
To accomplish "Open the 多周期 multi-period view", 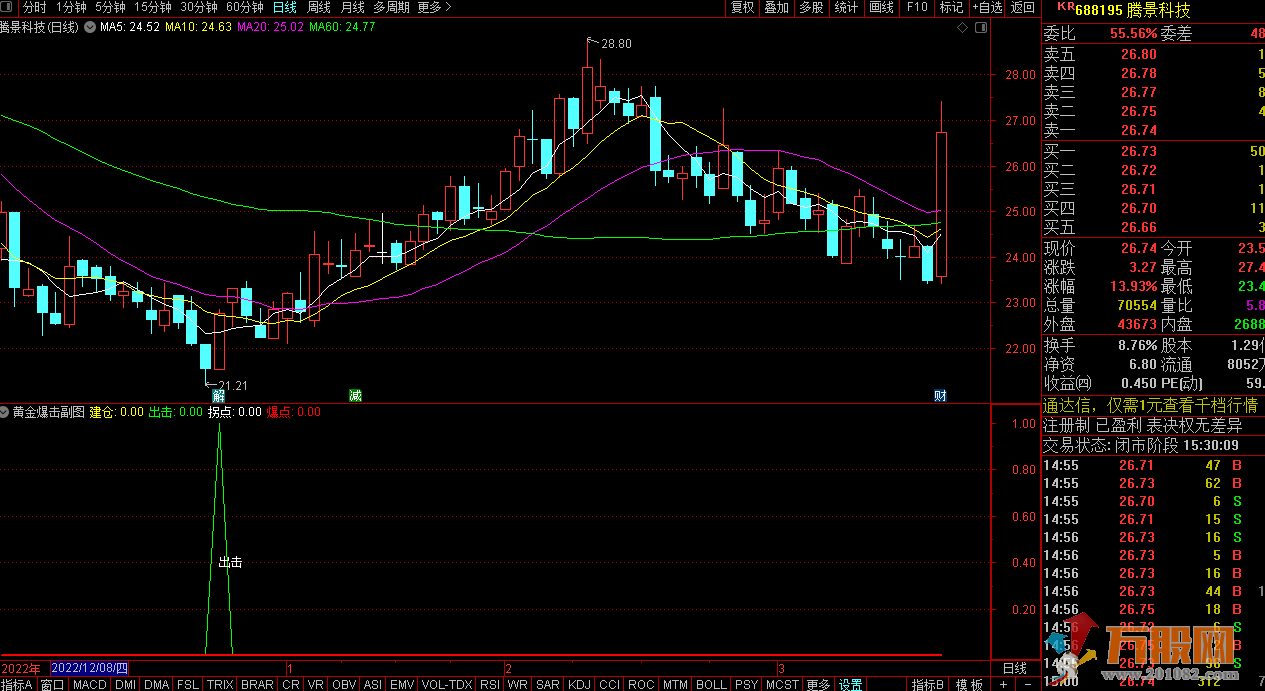I will click(391, 7).
